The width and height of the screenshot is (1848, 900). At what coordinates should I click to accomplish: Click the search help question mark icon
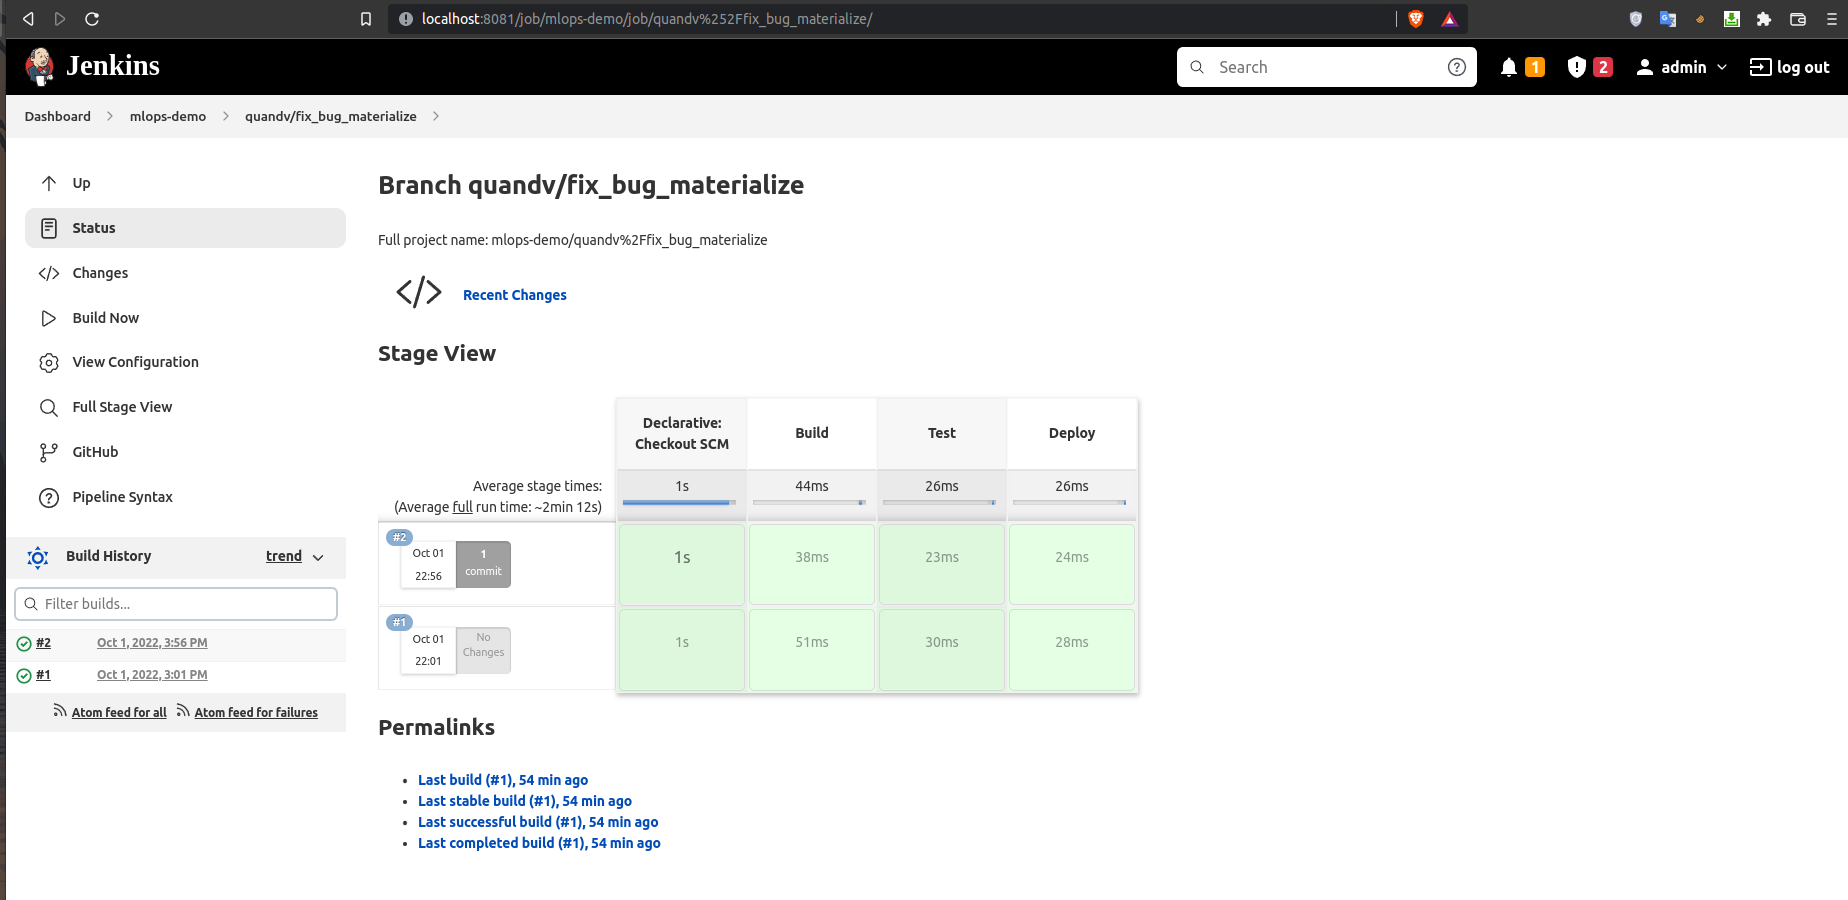[1457, 67]
